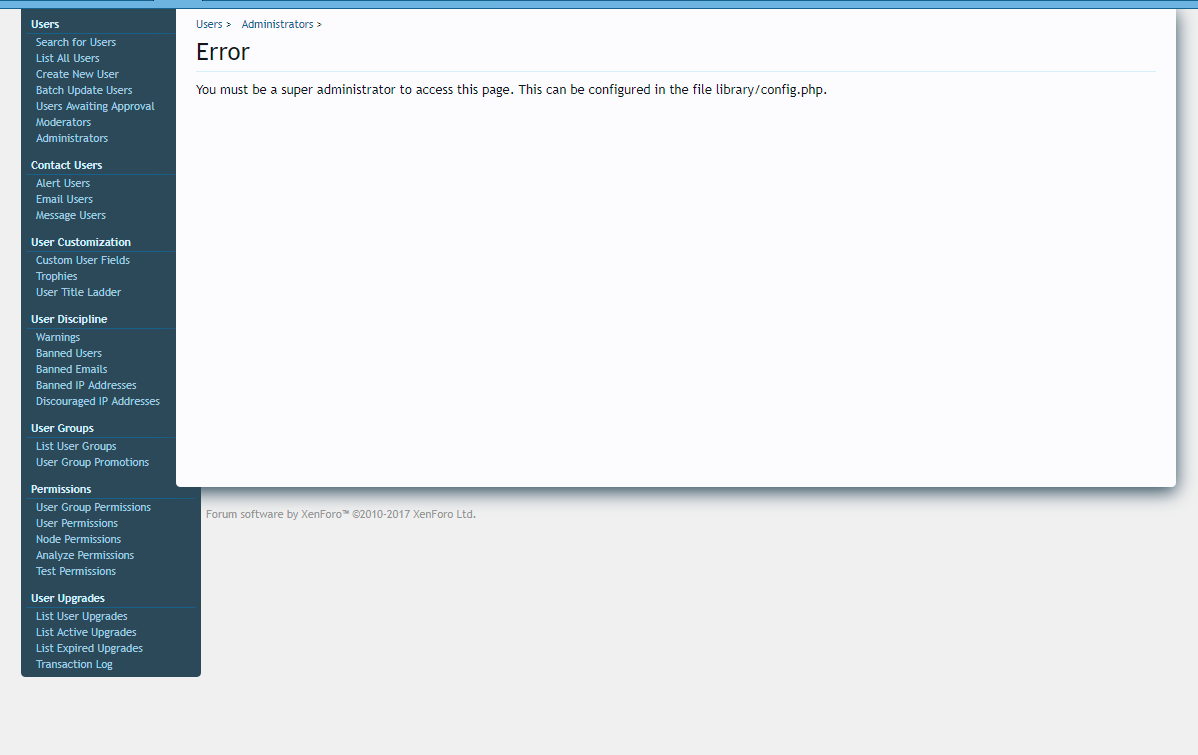Select Moderators in sidebar

[63, 122]
